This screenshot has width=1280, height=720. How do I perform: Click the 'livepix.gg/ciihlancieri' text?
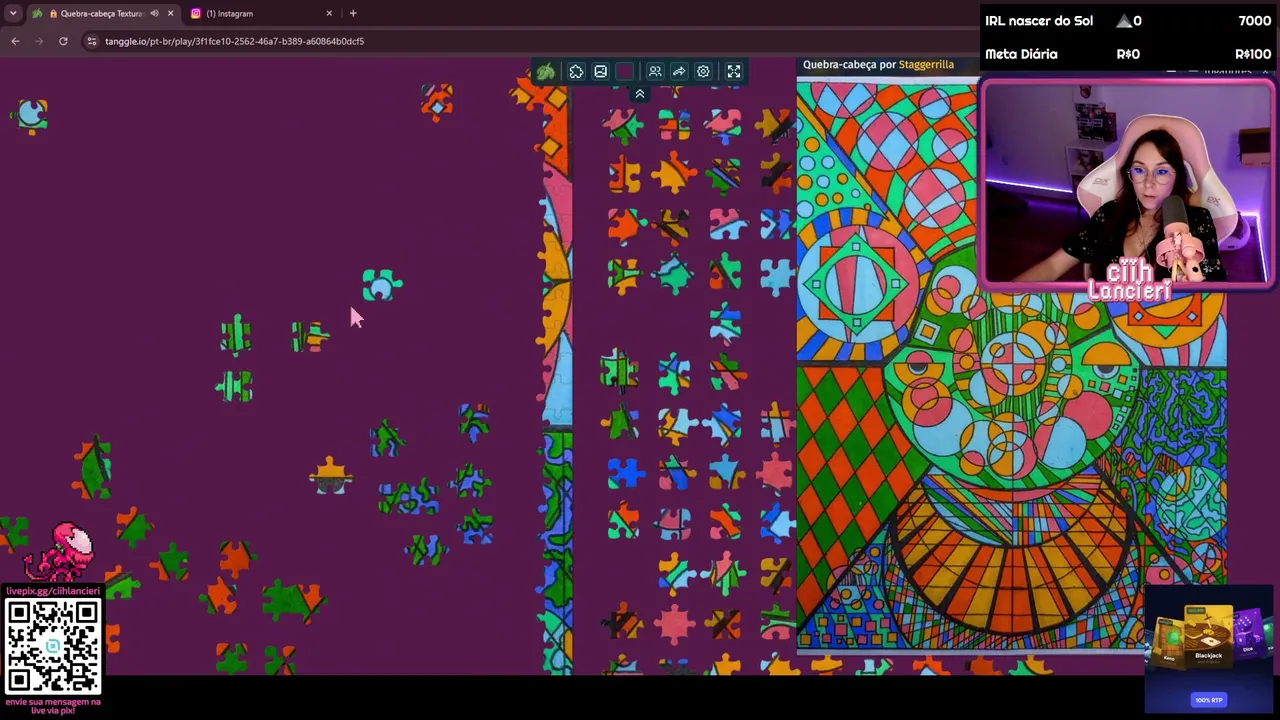pos(53,591)
